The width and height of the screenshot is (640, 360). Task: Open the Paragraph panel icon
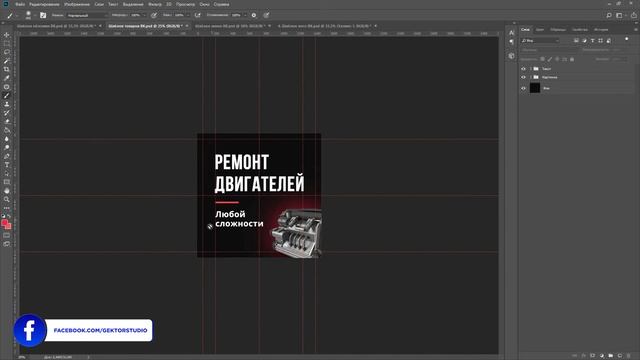click(511, 42)
